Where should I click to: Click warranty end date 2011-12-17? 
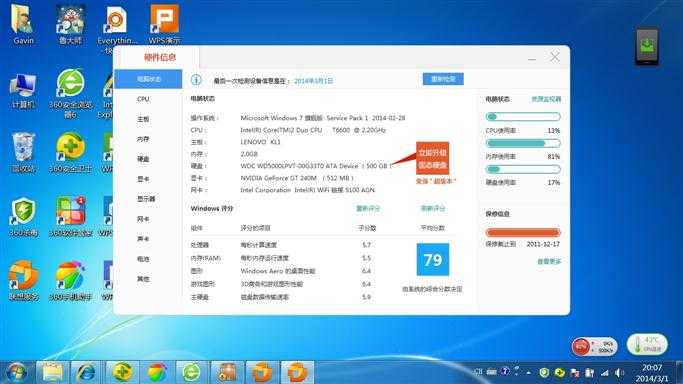[x=543, y=244]
